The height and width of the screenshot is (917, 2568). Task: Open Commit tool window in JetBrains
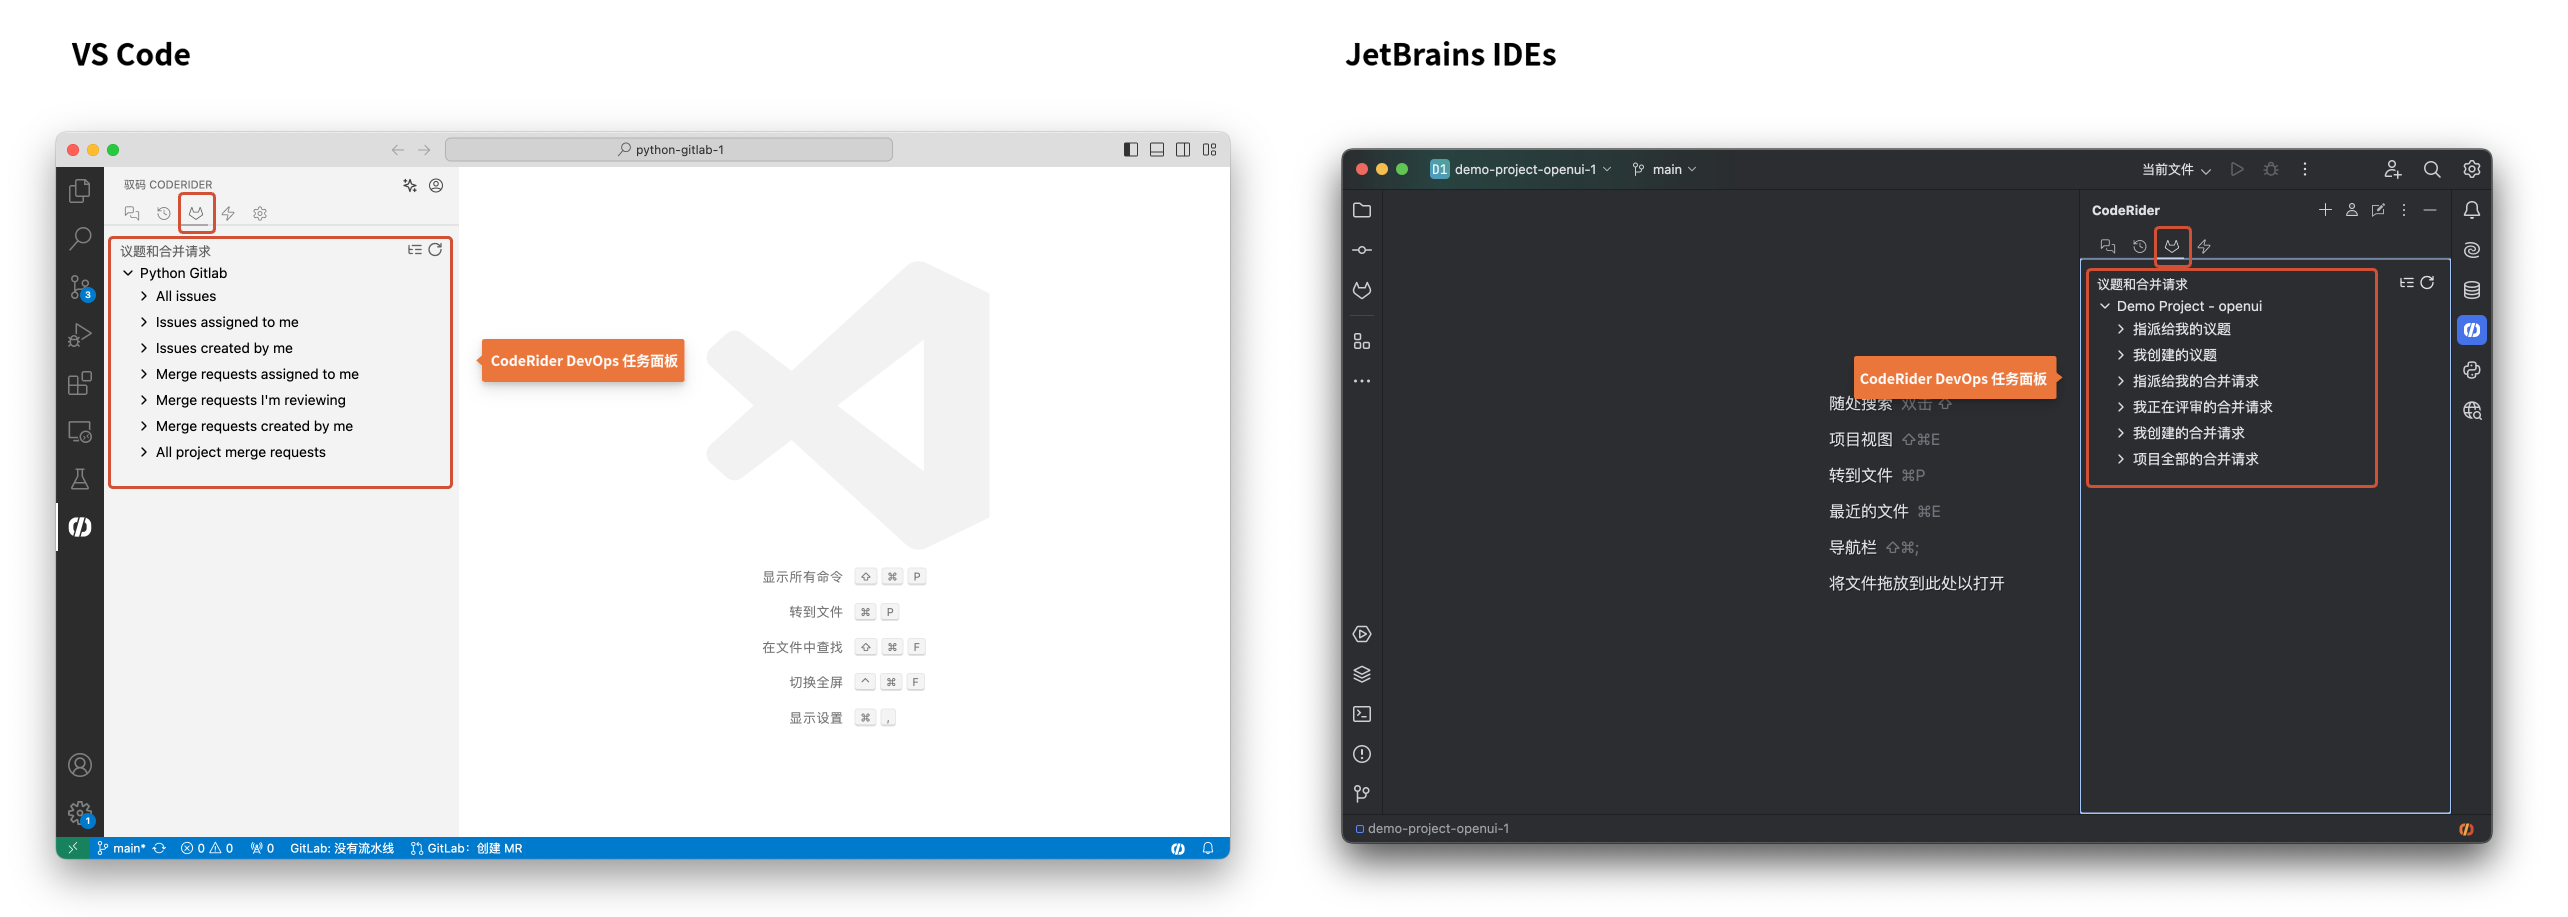click(x=1362, y=250)
